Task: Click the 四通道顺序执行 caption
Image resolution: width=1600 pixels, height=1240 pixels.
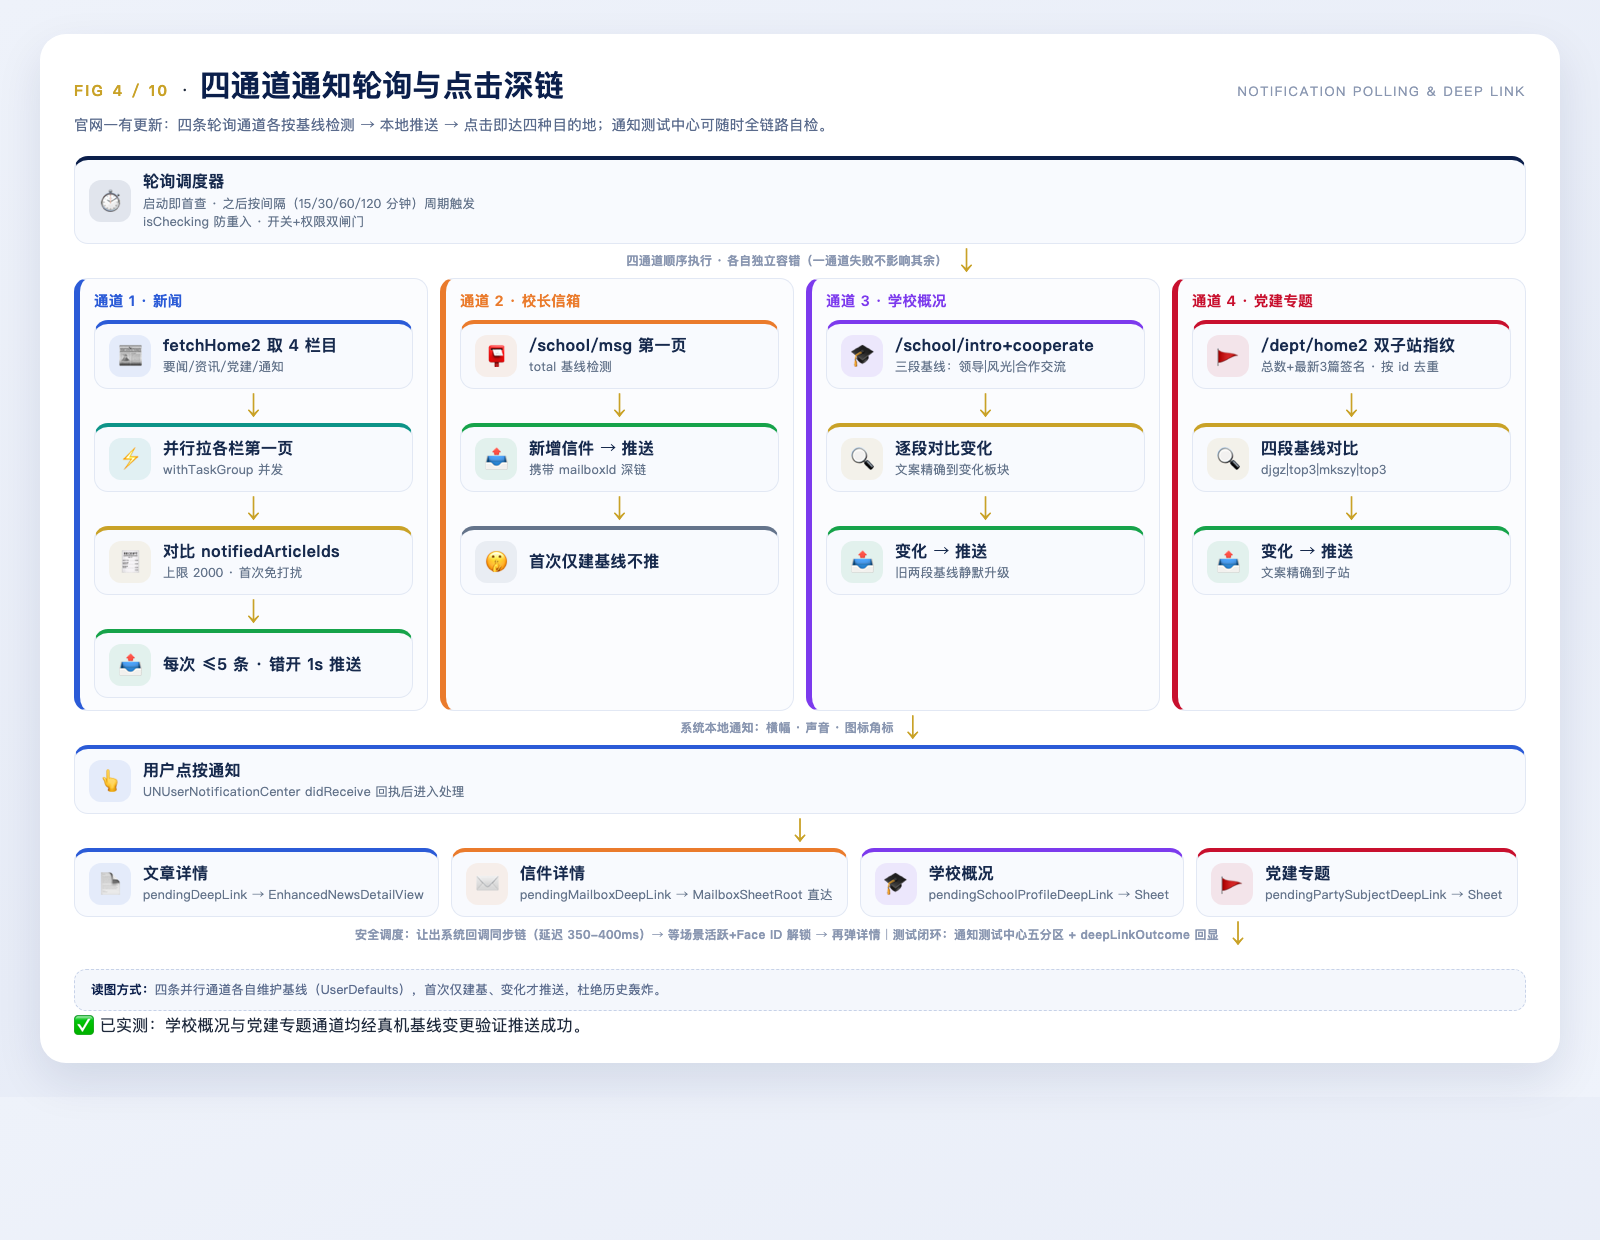Action: coord(783,261)
